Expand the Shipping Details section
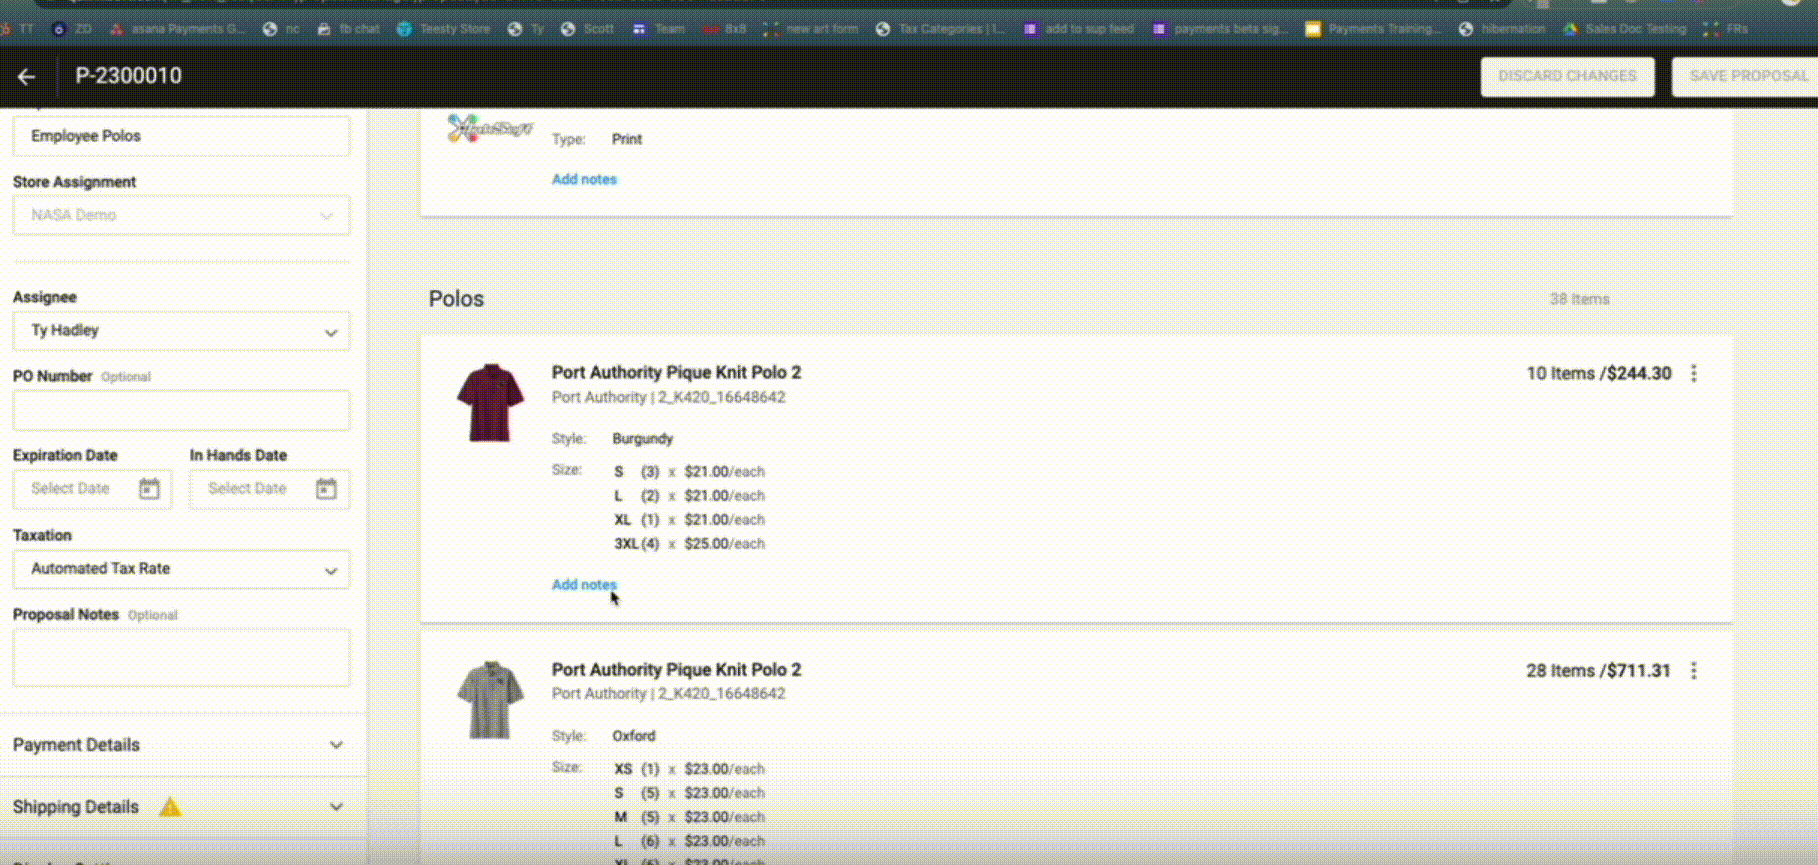1818x865 pixels. click(x=180, y=807)
